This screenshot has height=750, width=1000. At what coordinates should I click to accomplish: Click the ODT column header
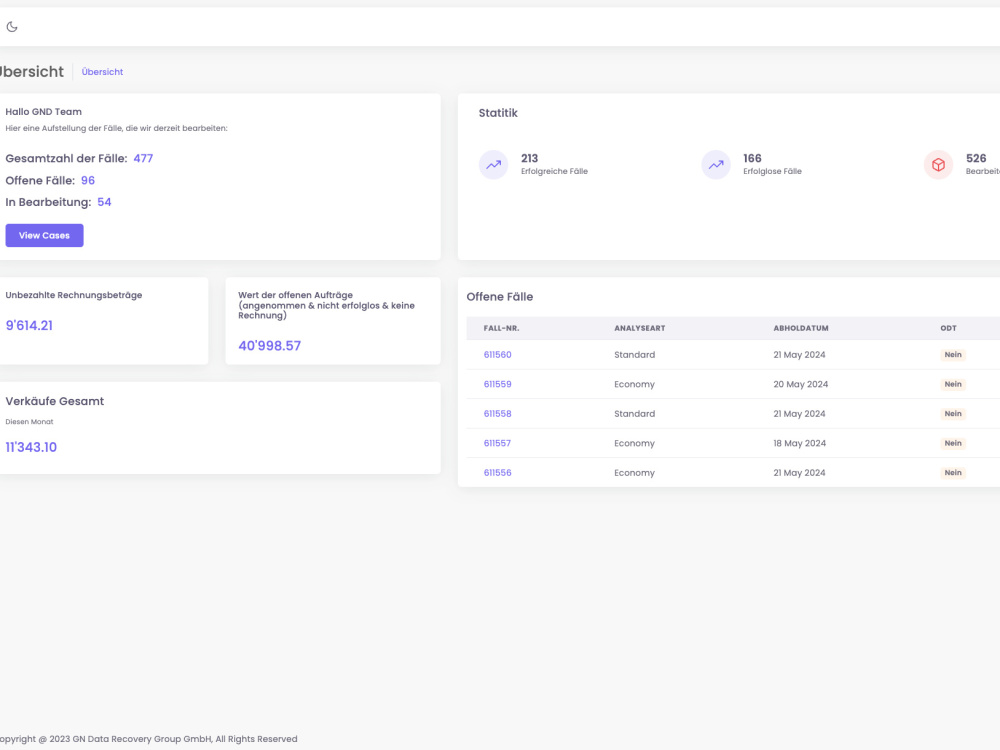tap(948, 328)
